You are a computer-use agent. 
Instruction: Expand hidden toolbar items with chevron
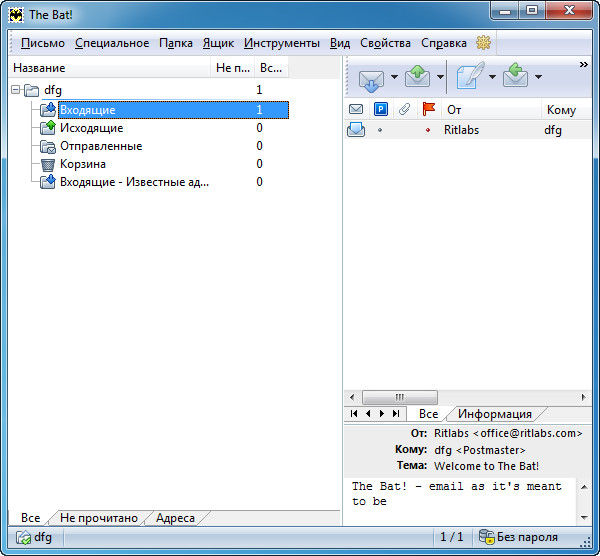click(x=584, y=64)
